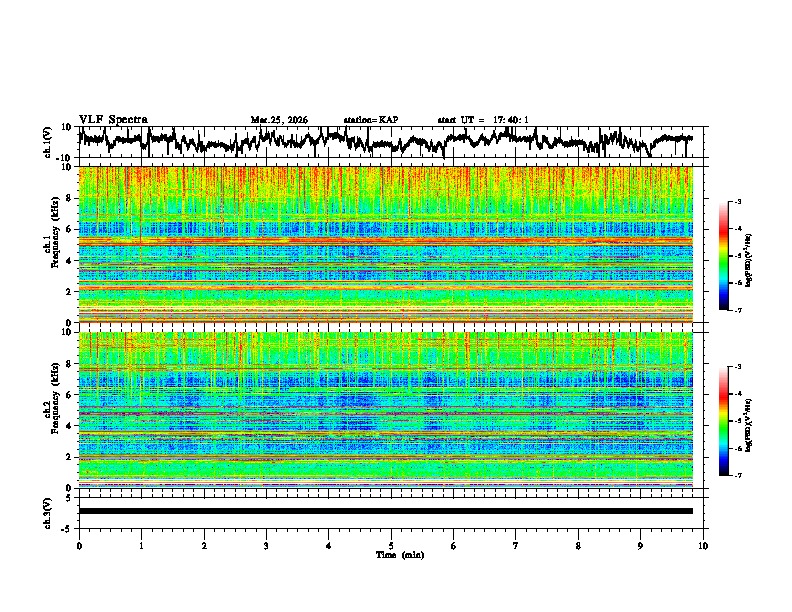Image resolution: width=792 pixels, height=612 pixels.
Task: Click the "VLF Spectra" plot title
Action: click(113, 120)
